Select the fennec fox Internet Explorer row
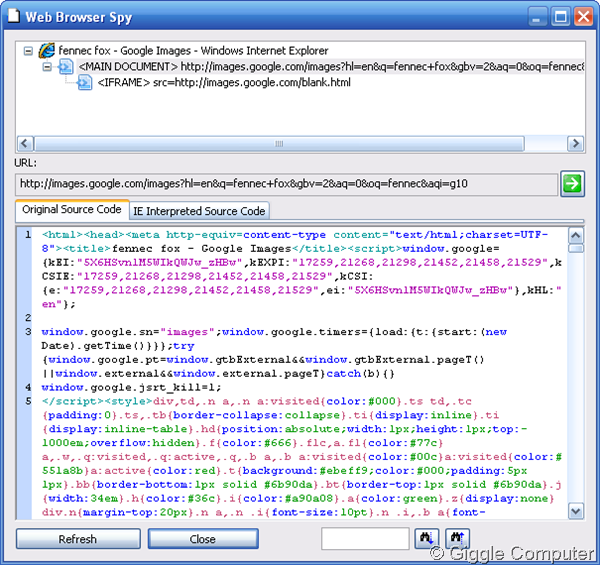The height and width of the screenshot is (565, 600). coord(193,50)
